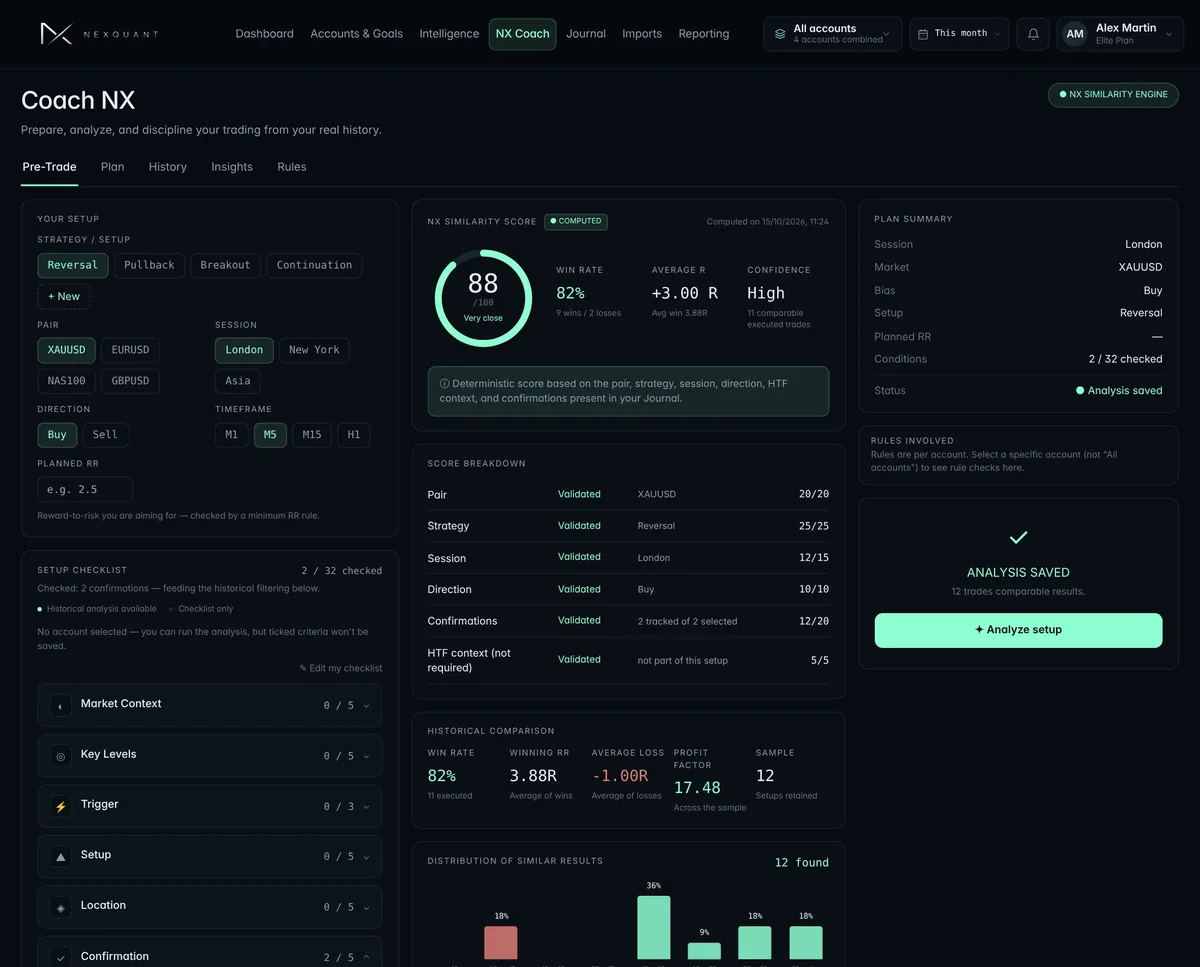Click the Setup triangle icon
Screen dimensions: 1200x967
point(60,857)
